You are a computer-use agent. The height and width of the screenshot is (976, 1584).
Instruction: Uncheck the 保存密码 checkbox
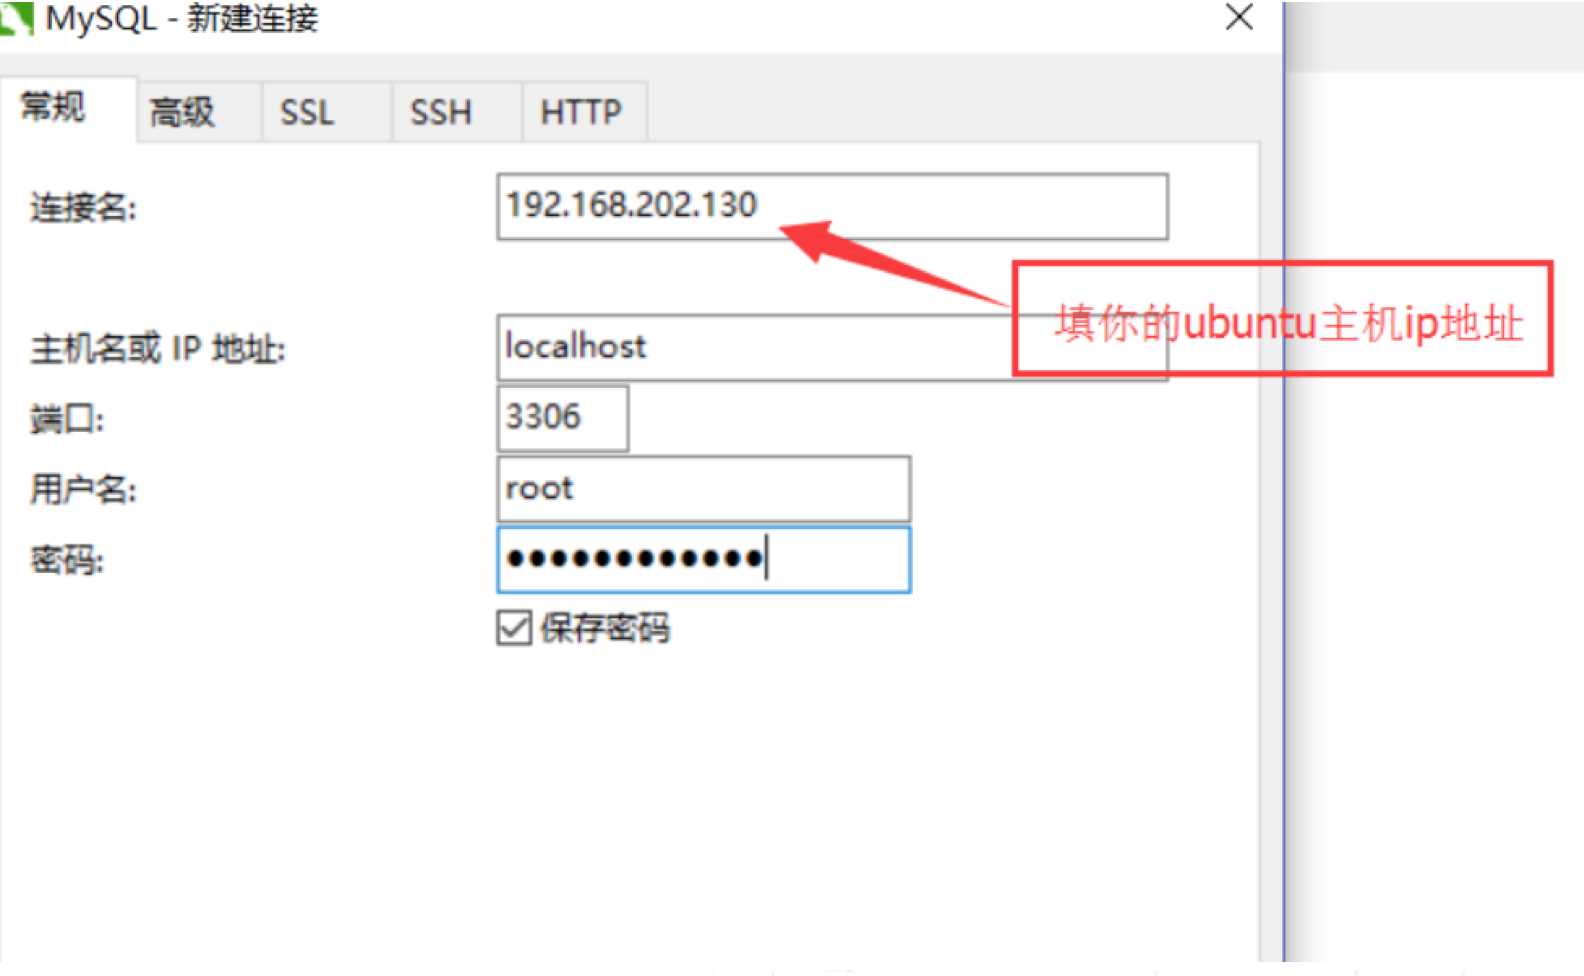(514, 628)
